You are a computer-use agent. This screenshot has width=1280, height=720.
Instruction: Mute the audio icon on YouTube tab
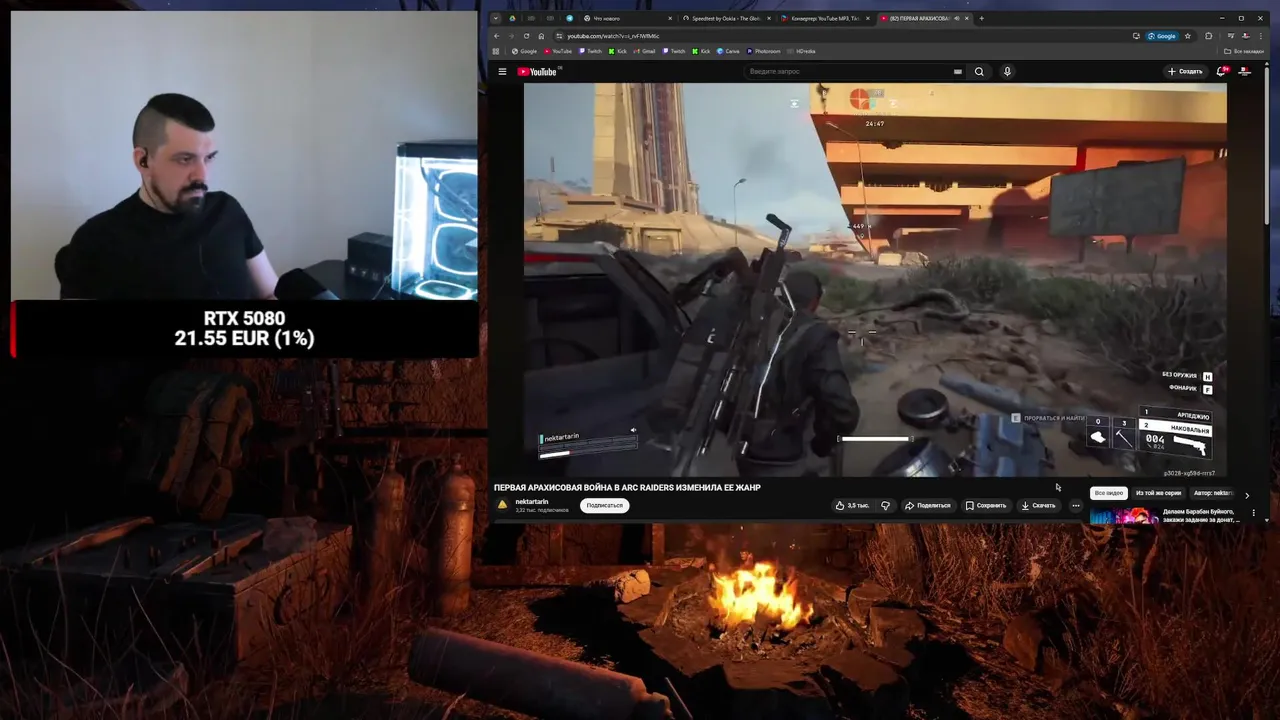pyautogui.click(x=957, y=18)
